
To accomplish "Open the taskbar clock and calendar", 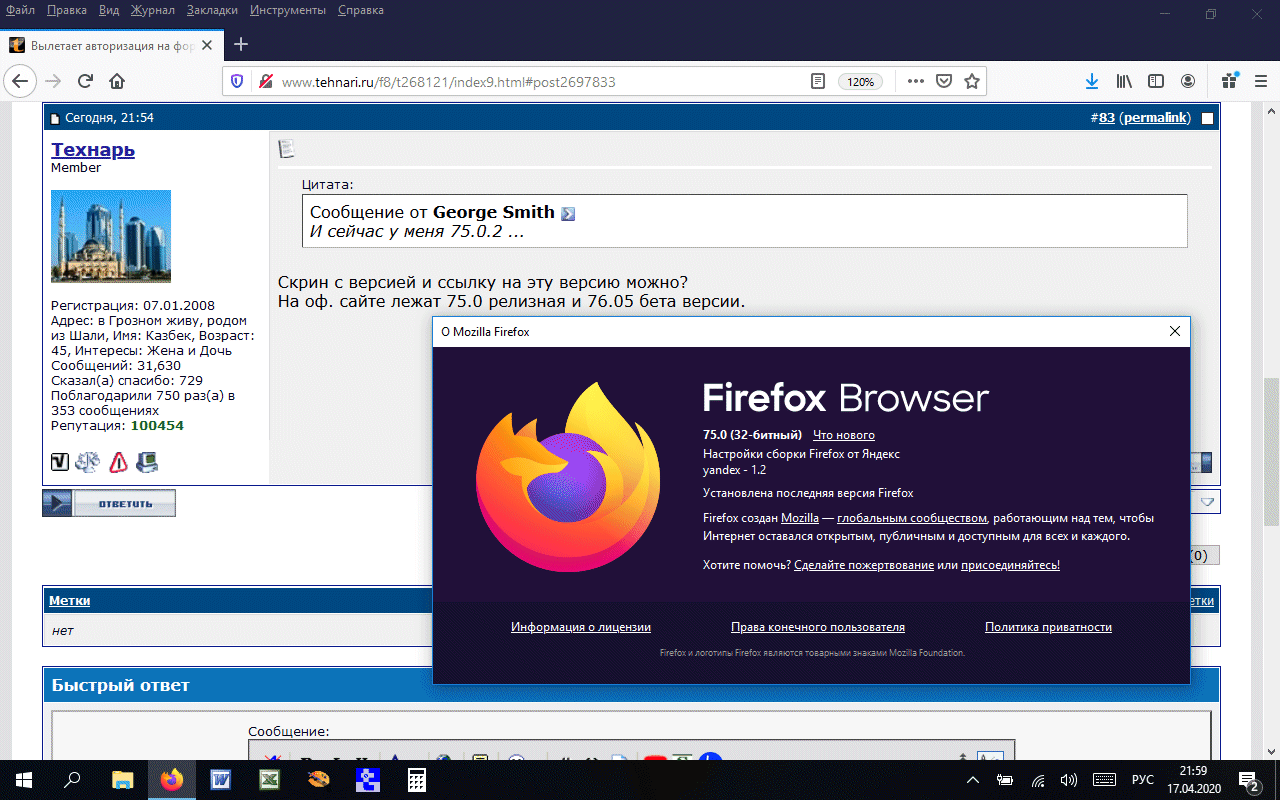I will click(x=1194, y=780).
